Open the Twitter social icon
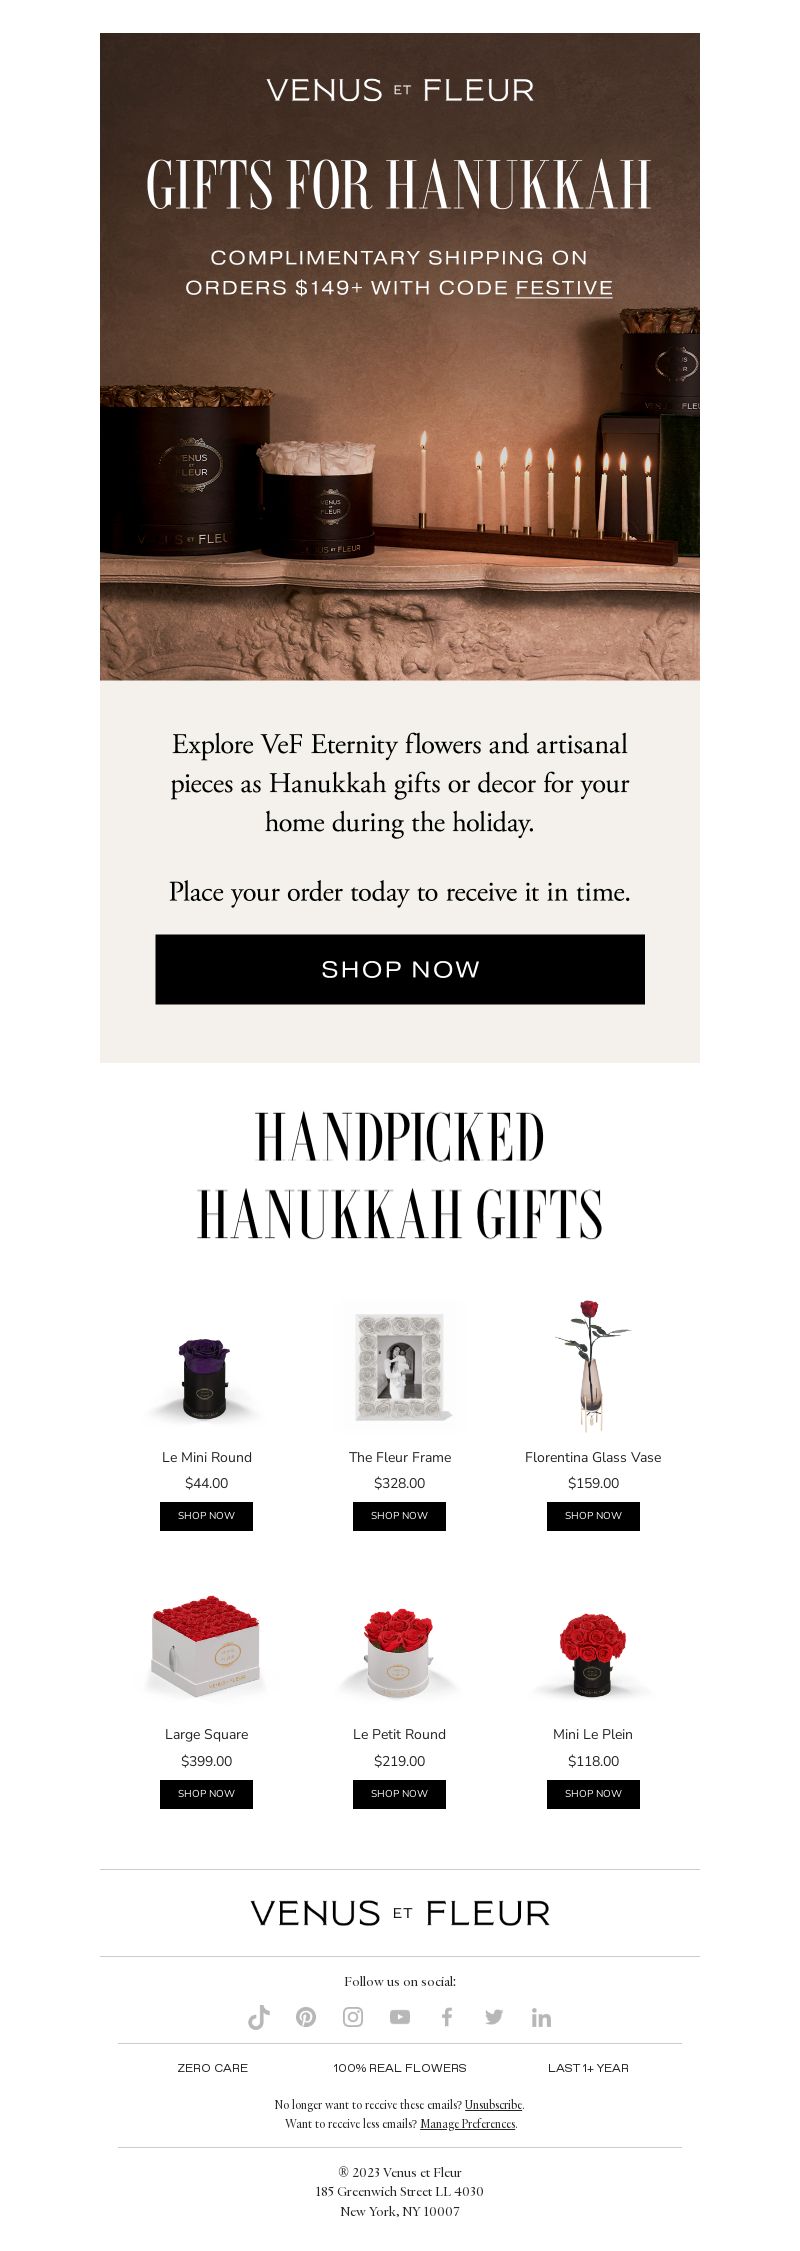The height and width of the screenshot is (2251, 800). (x=494, y=2017)
